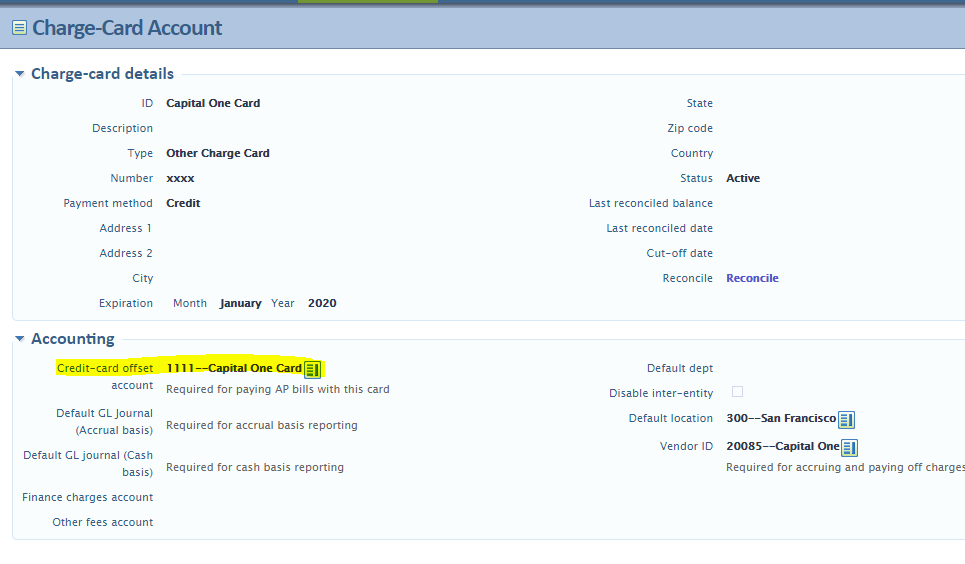
Task: Click the Status value Active
Action: point(743,179)
